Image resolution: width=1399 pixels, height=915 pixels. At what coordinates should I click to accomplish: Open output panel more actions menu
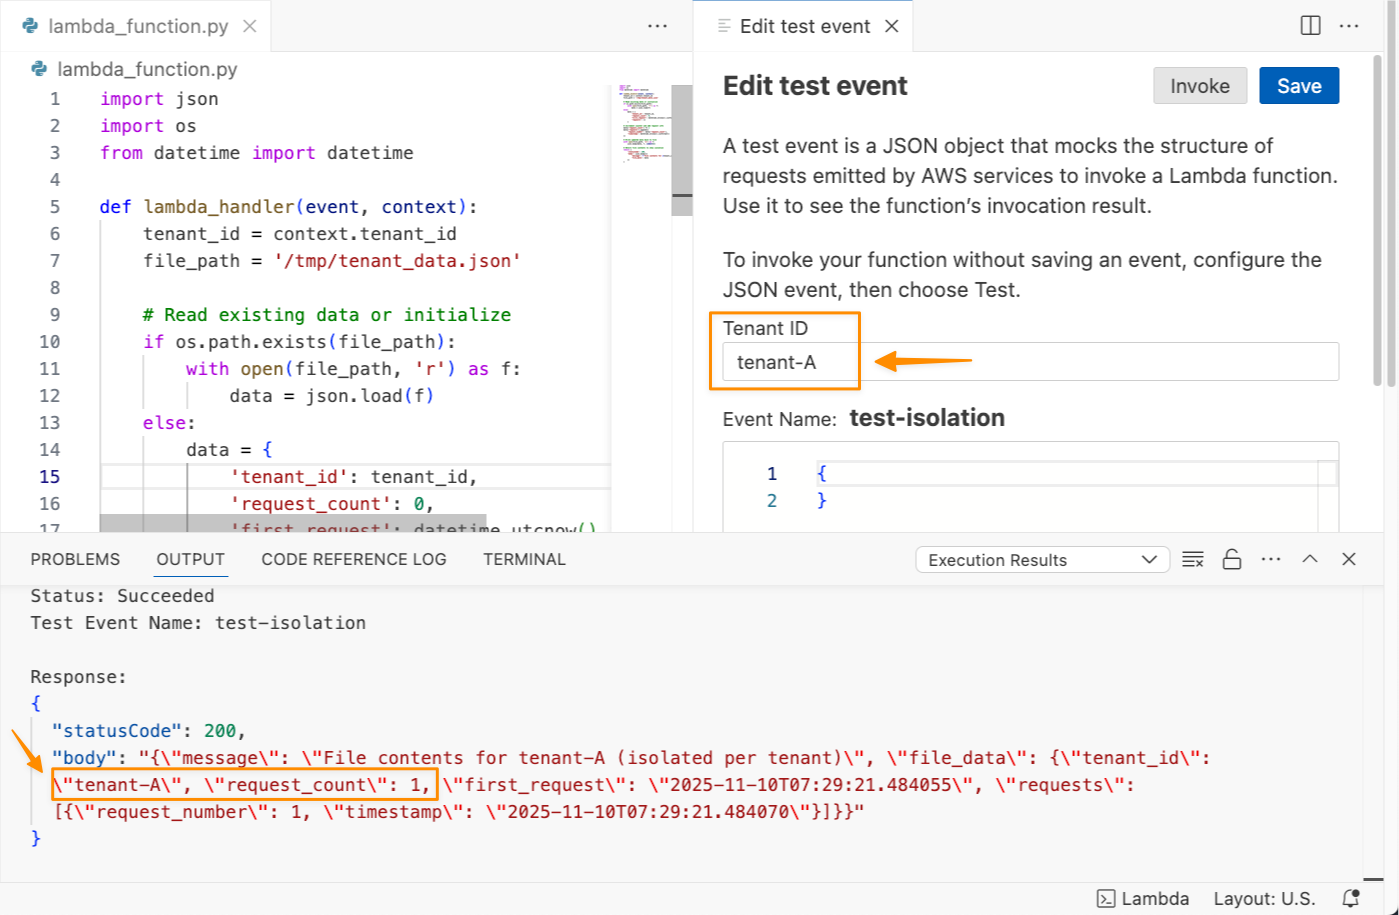point(1271,560)
